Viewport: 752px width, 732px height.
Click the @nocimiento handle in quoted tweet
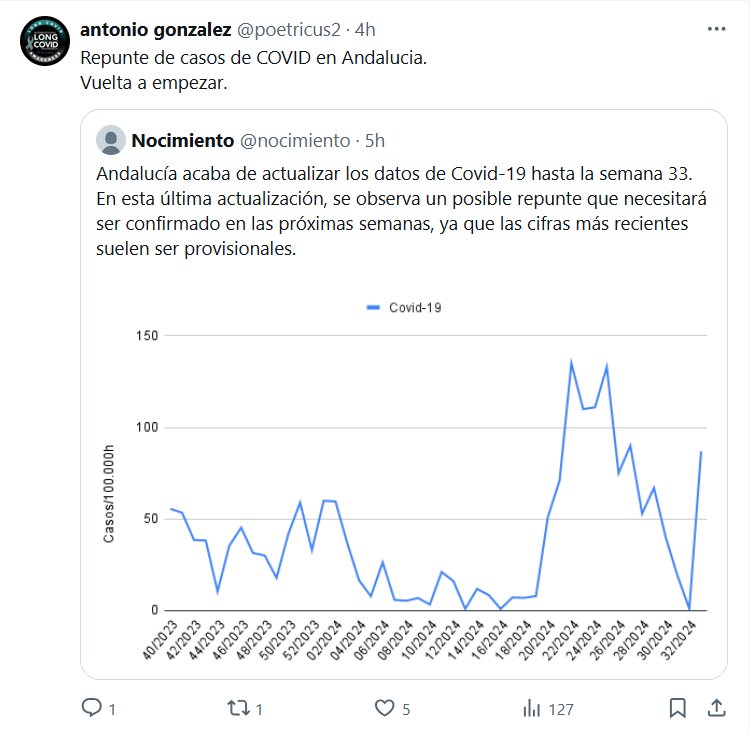click(x=296, y=140)
